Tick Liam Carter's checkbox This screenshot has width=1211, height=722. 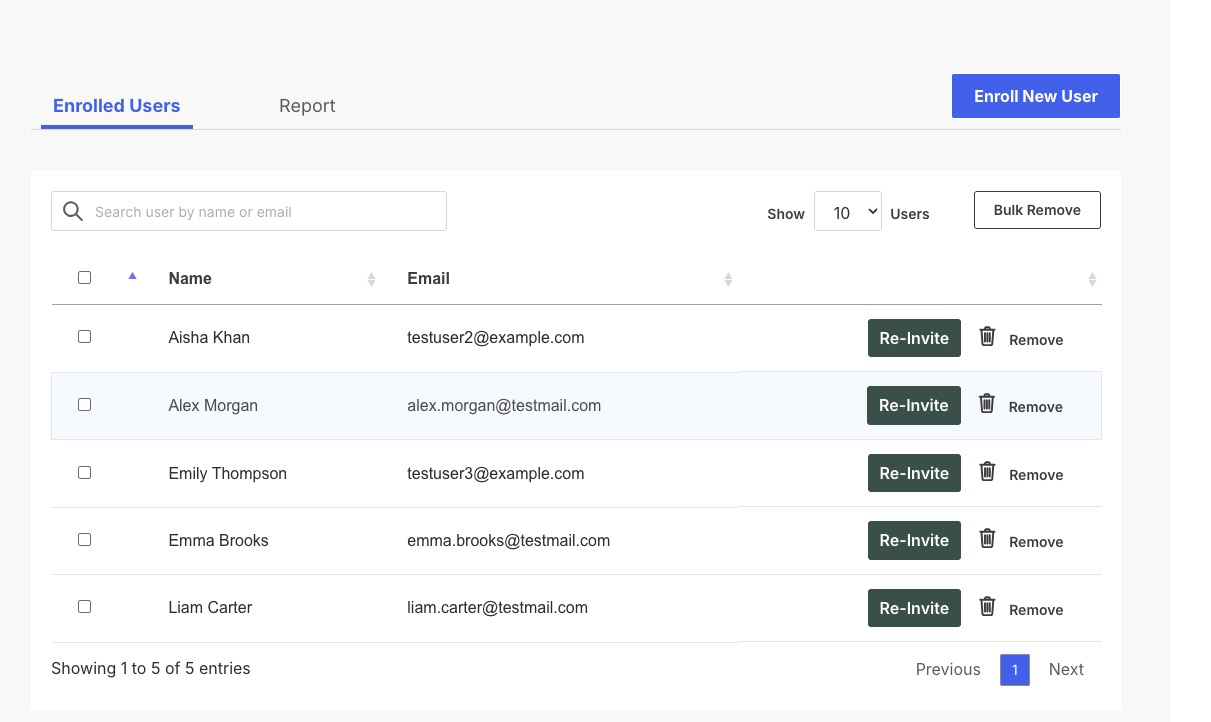coord(84,607)
